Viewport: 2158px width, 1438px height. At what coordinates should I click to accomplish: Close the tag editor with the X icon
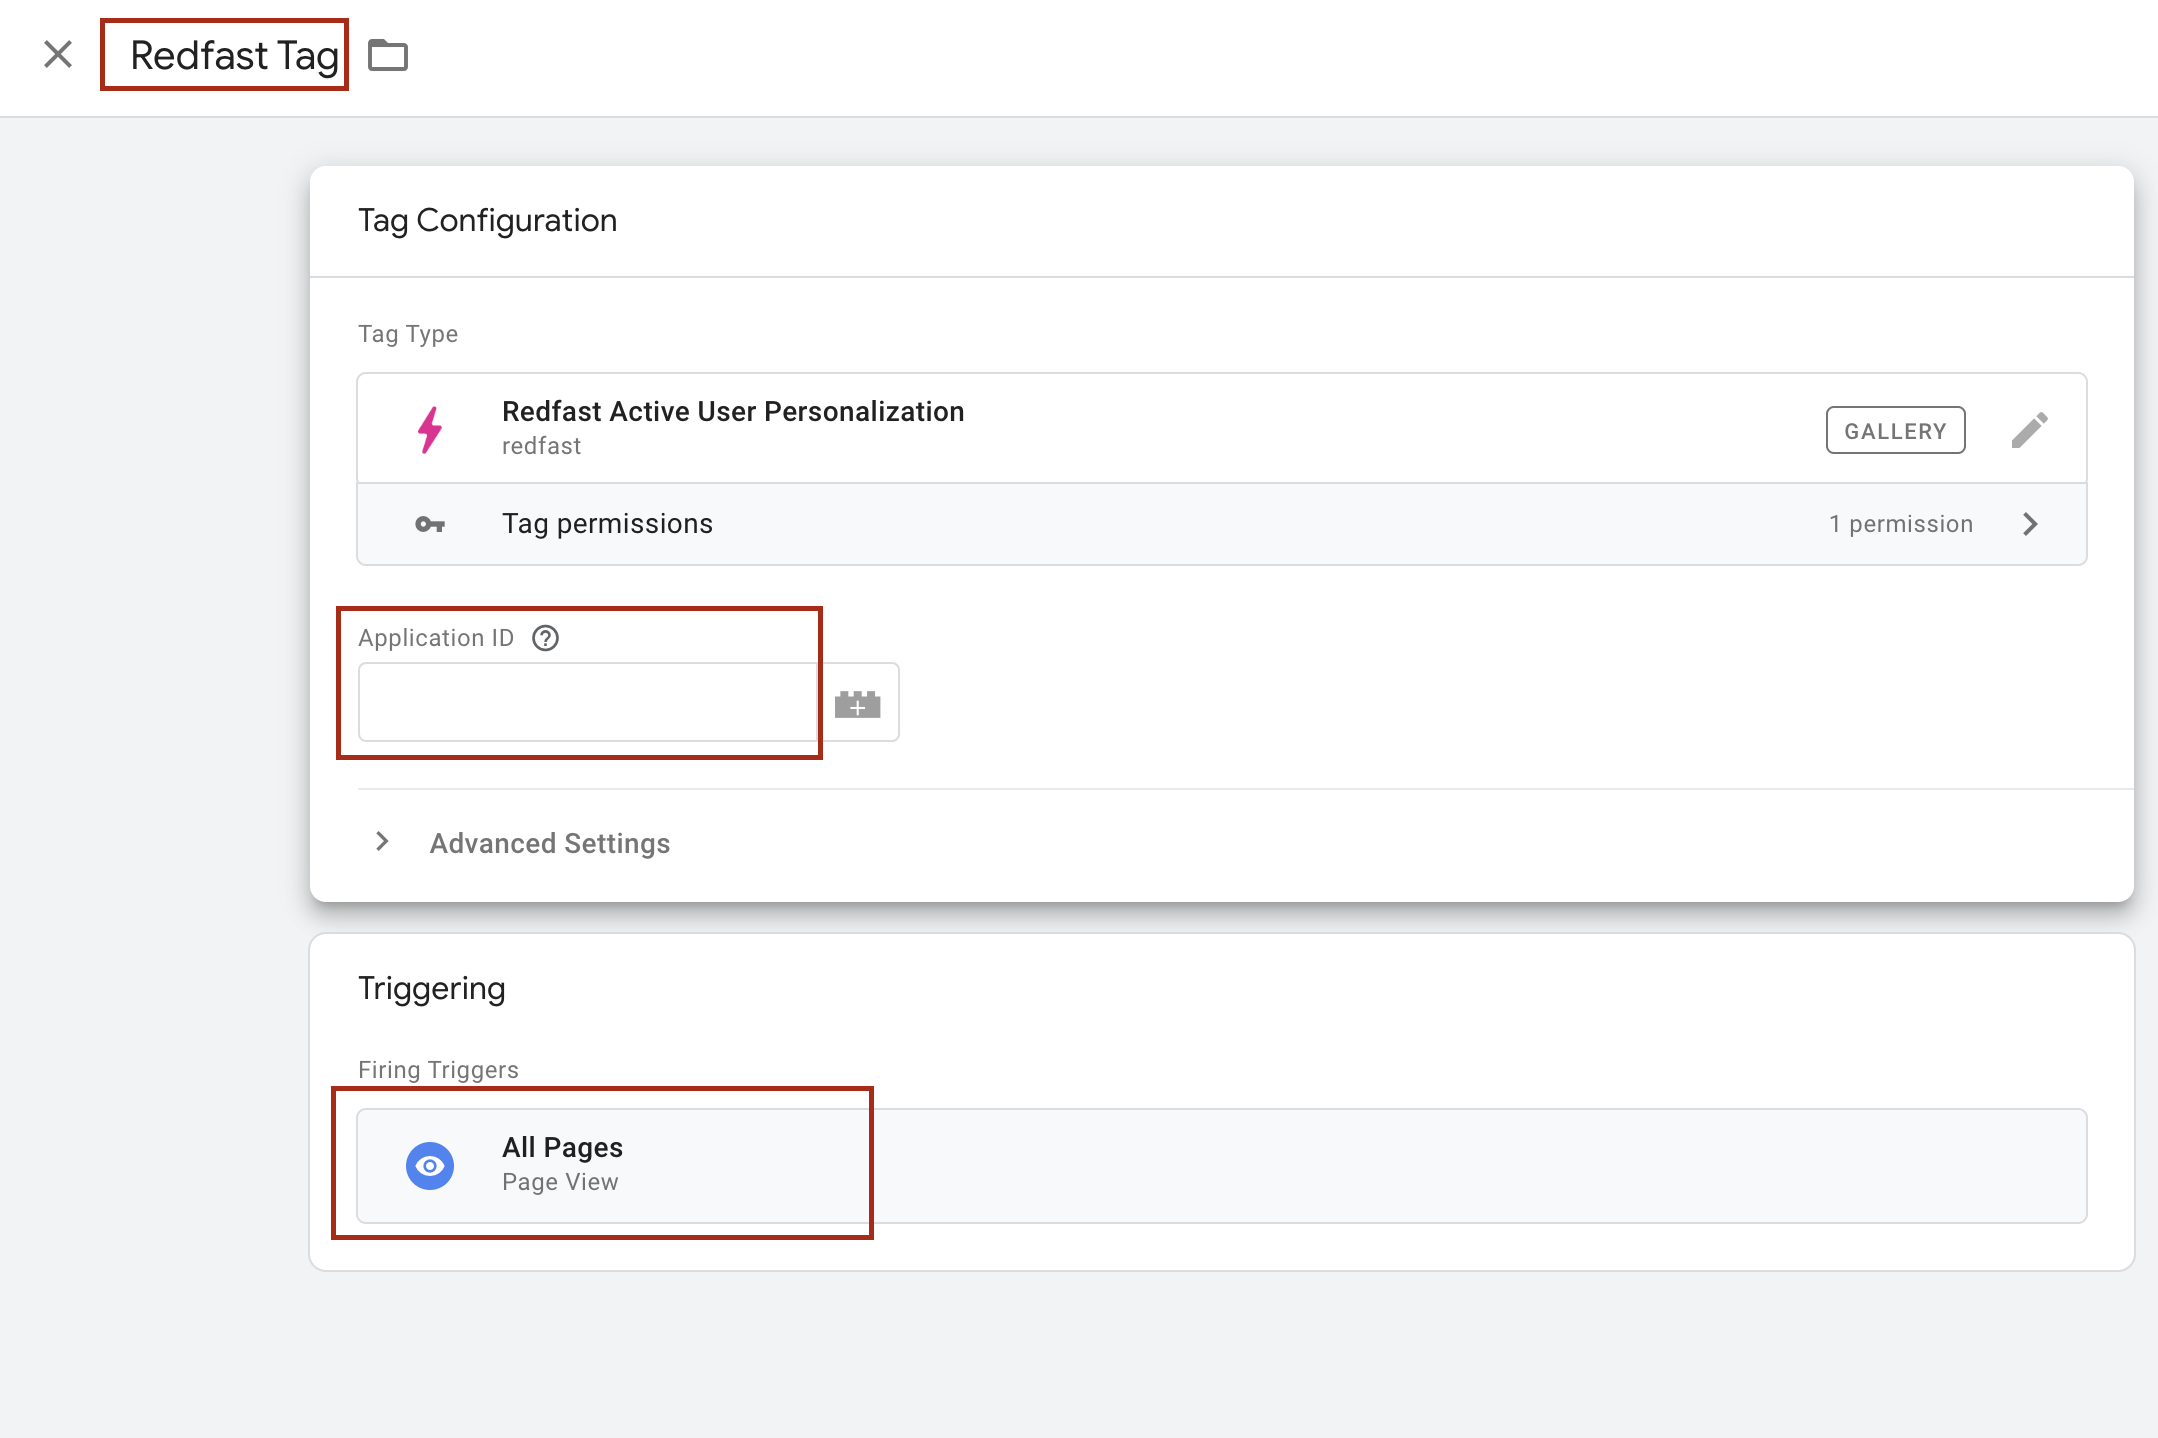tap(58, 54)
